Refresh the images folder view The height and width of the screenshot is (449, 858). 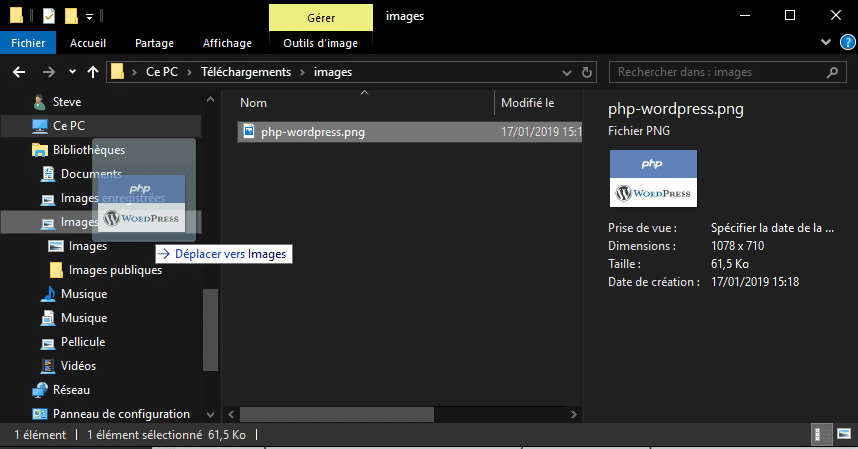coord(589,72)
